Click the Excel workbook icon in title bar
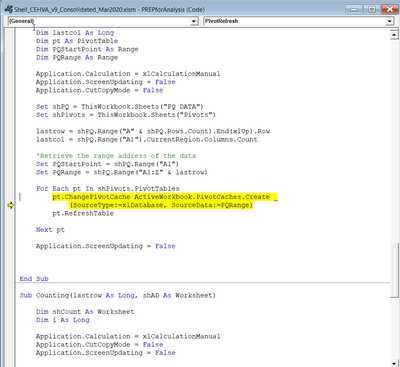Image resolution: width=400 pixels, height=367 pixels. (x=9, y=9)
